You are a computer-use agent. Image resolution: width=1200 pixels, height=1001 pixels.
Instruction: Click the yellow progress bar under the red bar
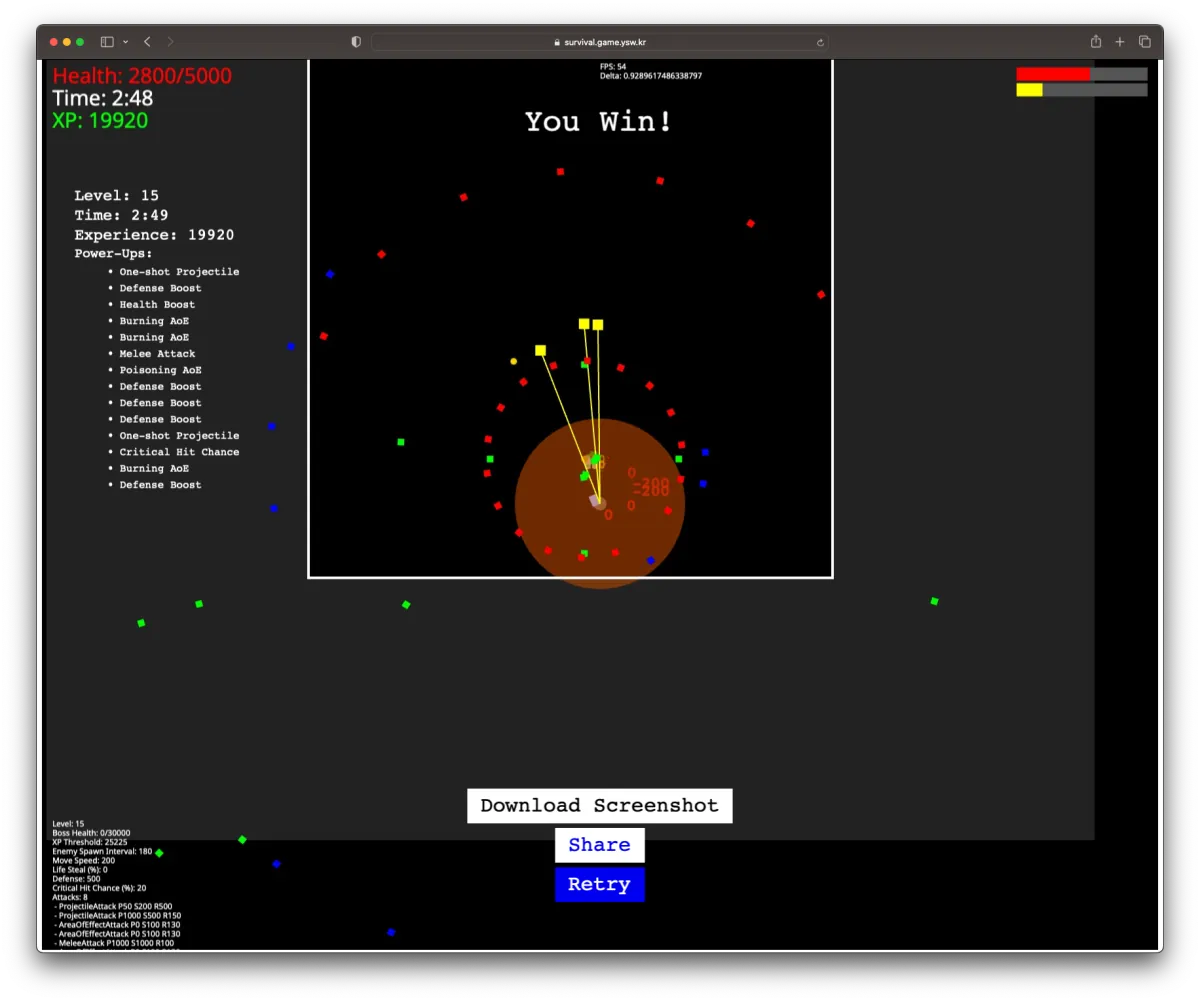click(1082, 90)
